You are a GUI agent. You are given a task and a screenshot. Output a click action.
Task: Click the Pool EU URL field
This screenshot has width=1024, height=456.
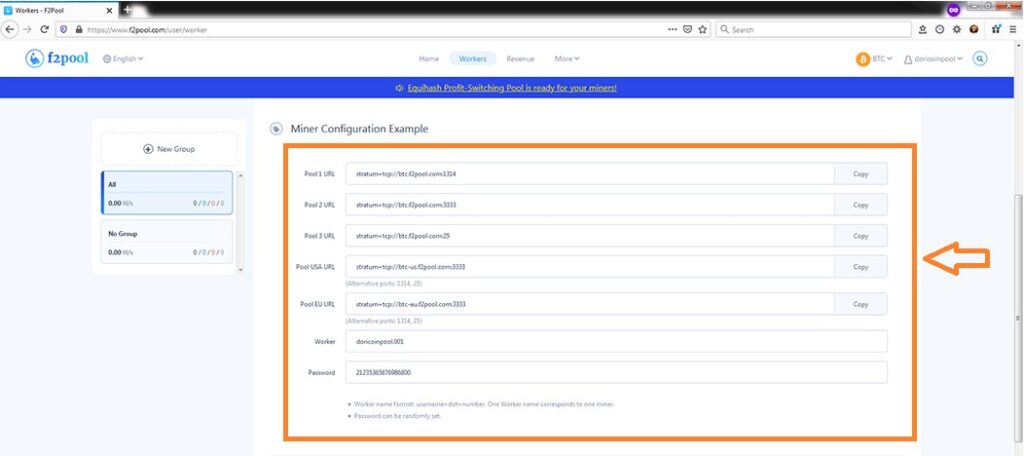590,304
